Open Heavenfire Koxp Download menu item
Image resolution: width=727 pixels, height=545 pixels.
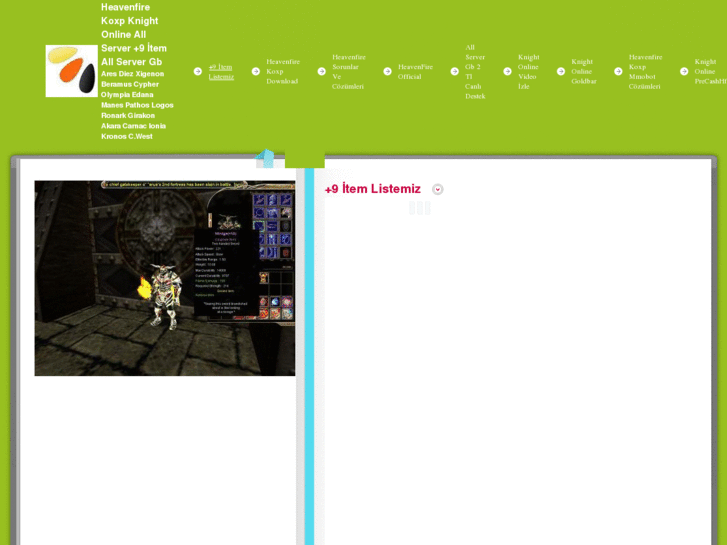click(x=283, y=71)
